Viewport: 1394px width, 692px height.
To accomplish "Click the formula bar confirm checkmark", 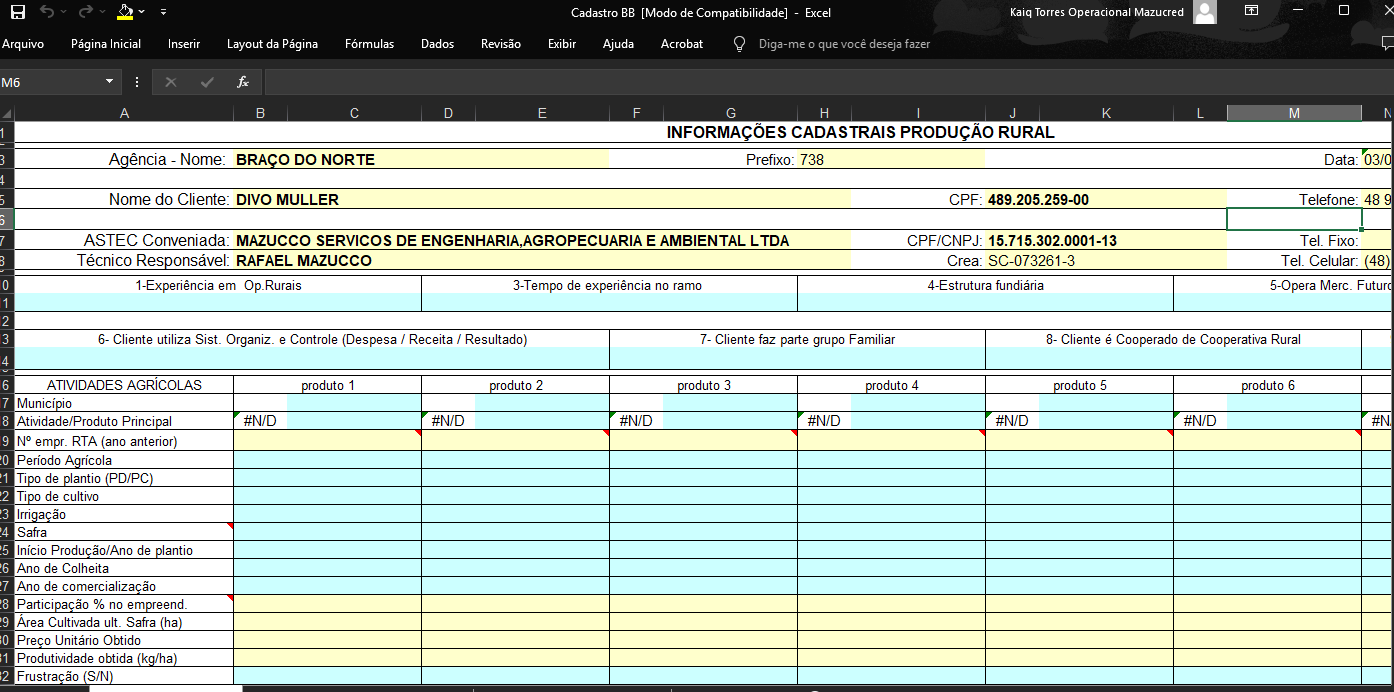I will pyautogui.click(x=207, y=82).
